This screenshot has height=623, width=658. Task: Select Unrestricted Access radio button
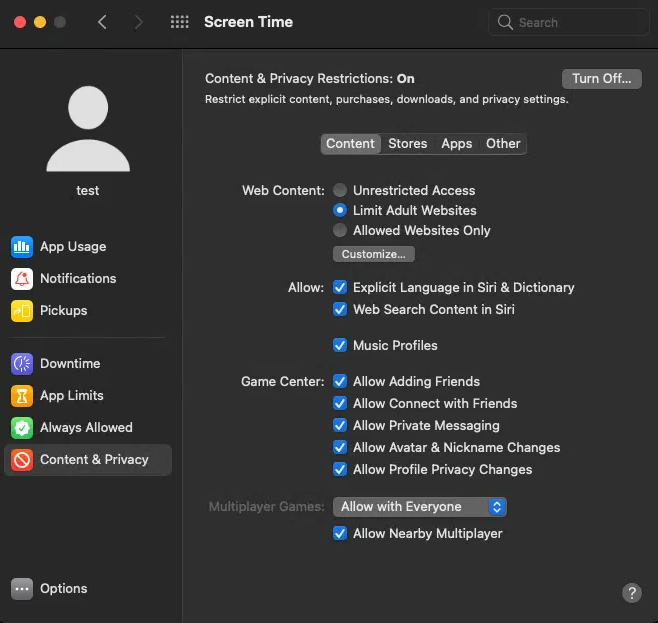pyautogui.click(x=341, y=190)
